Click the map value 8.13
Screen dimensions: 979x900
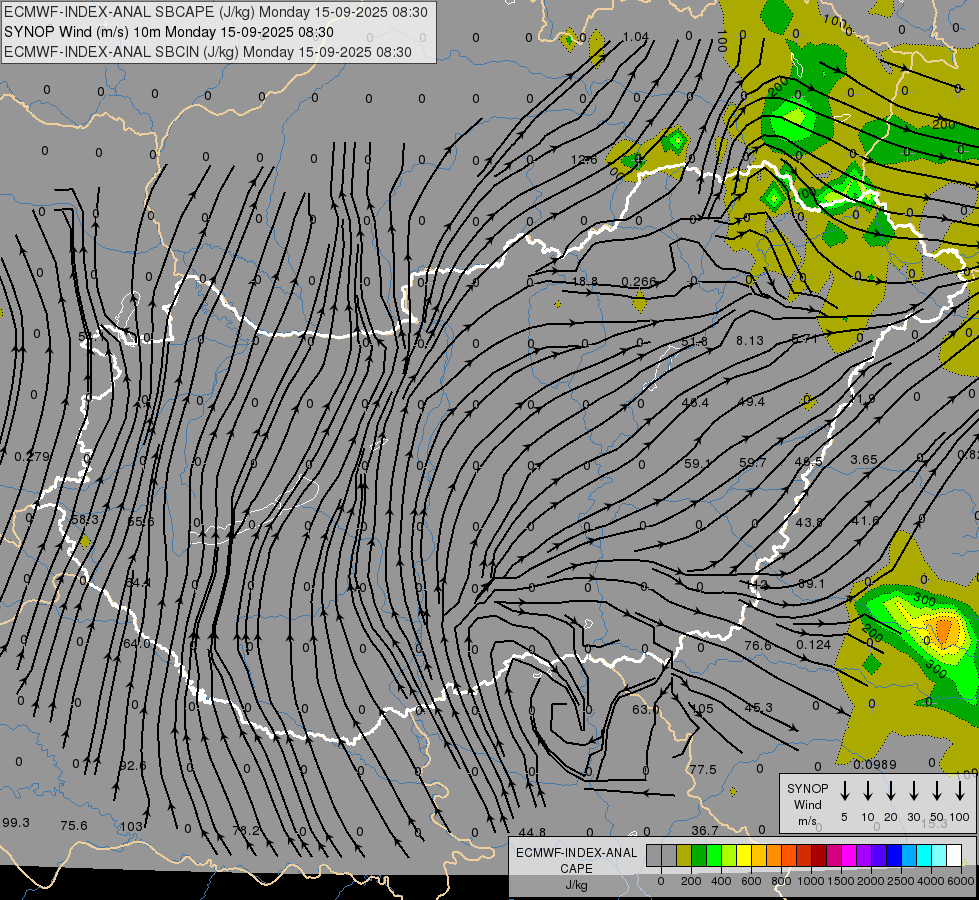click(x=750, y=340)
